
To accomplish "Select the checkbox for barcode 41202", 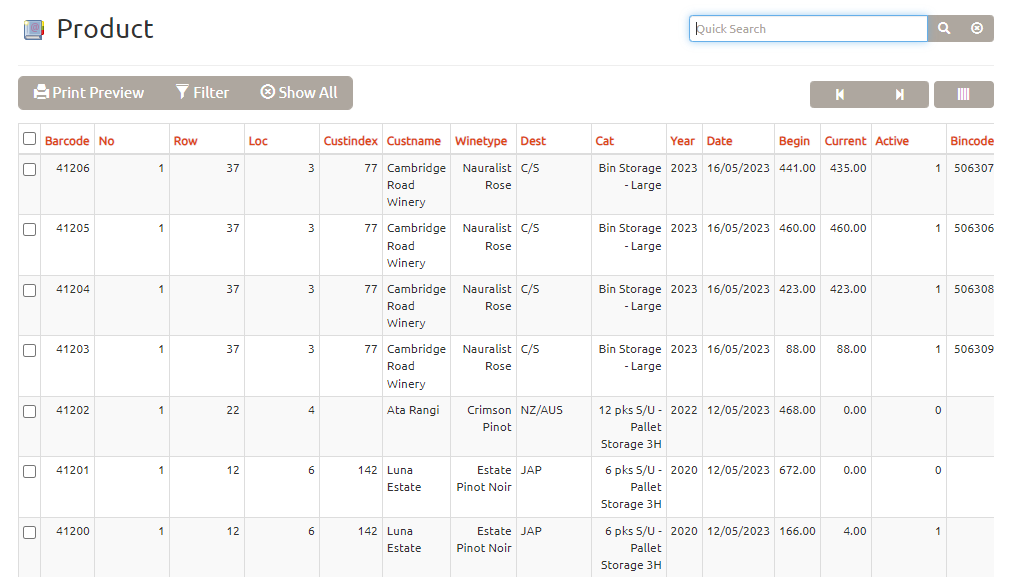I will [x=29, y=411].
